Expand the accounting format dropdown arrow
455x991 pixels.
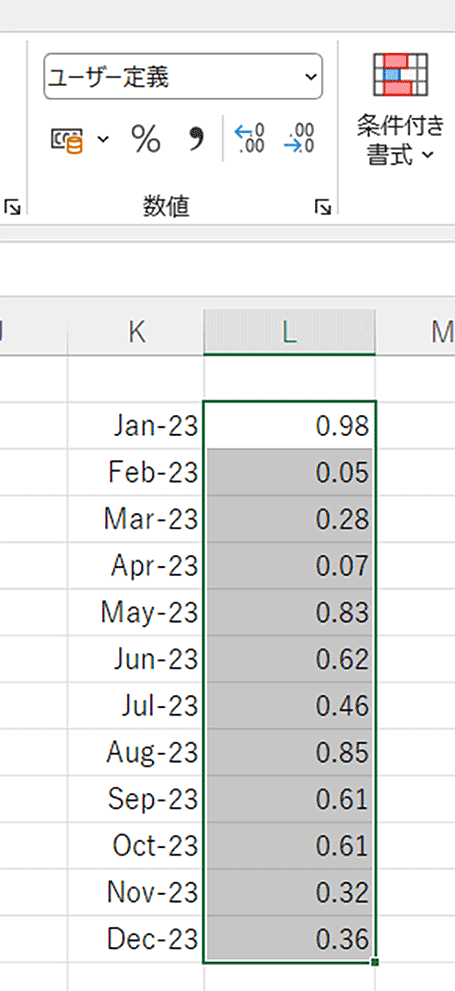click(x=102, y=139)
